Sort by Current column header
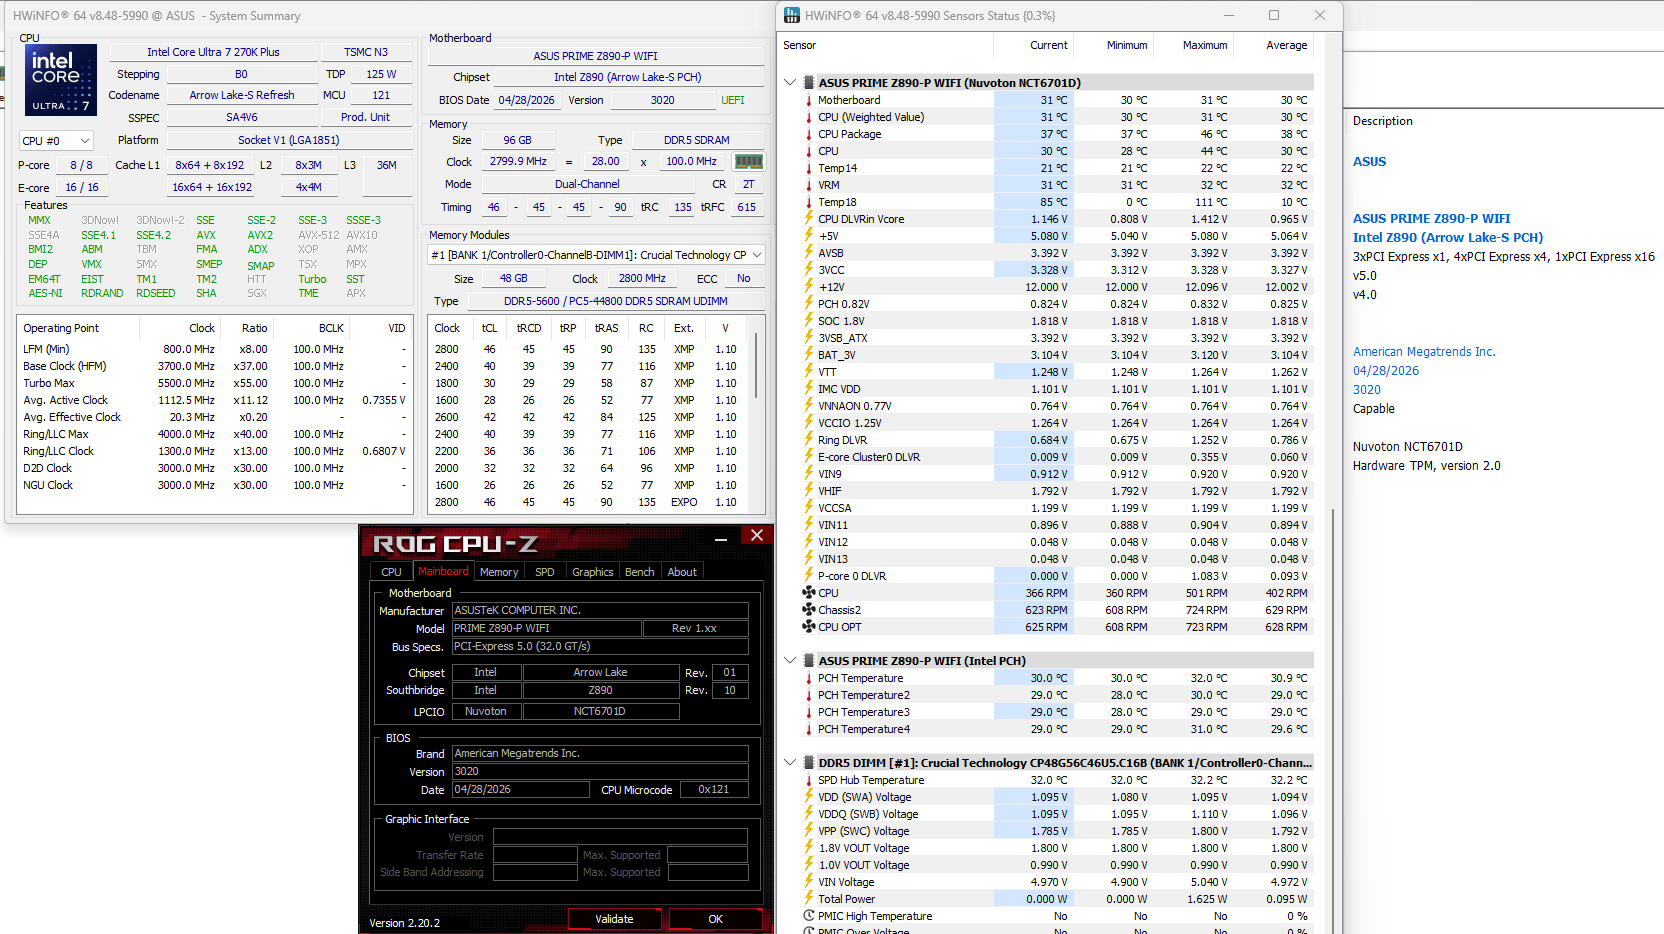 [x=1033, y=45]
